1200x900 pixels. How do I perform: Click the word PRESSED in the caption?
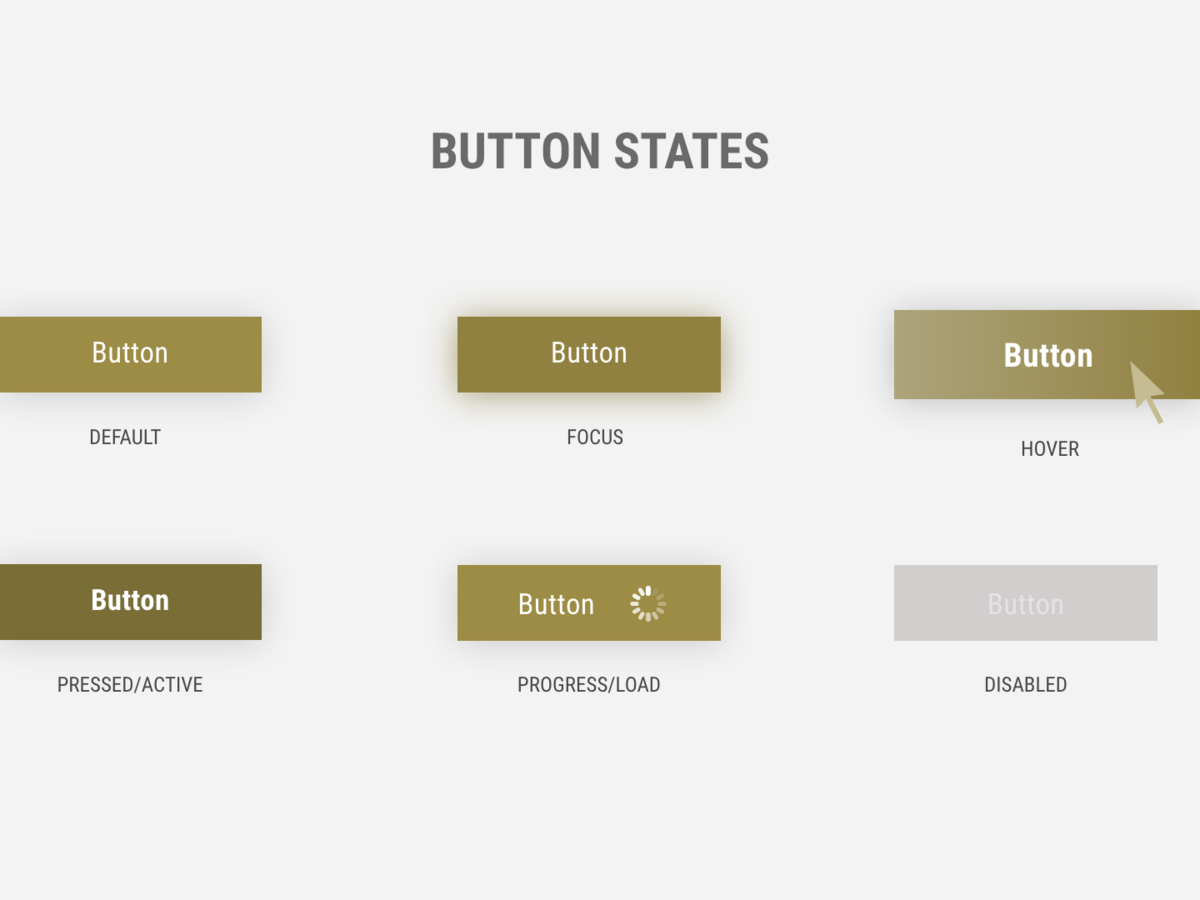coord(96,685)
